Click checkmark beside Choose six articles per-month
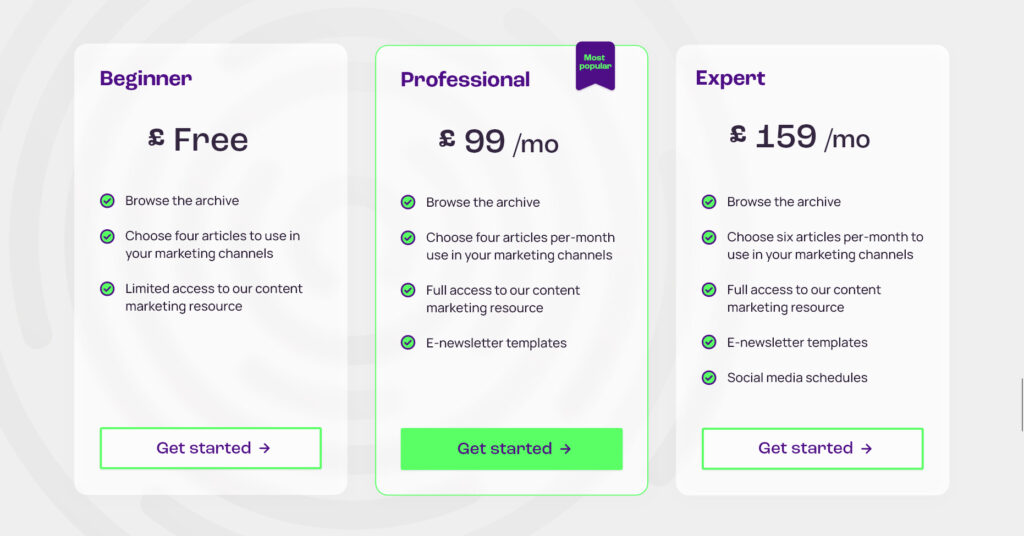 [709, 237]
